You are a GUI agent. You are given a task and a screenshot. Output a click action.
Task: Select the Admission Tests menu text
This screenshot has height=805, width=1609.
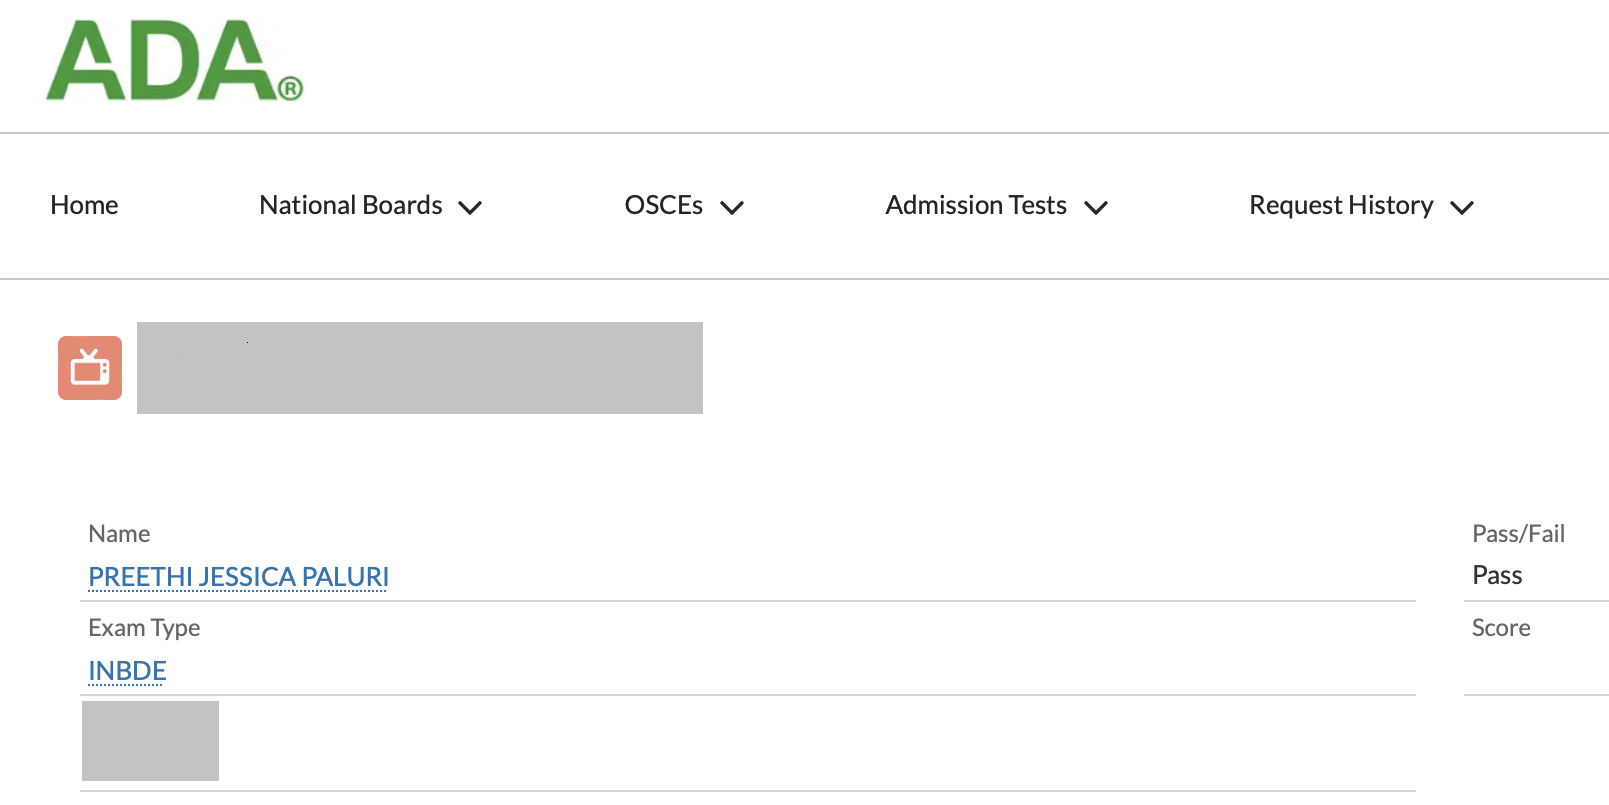975,205
